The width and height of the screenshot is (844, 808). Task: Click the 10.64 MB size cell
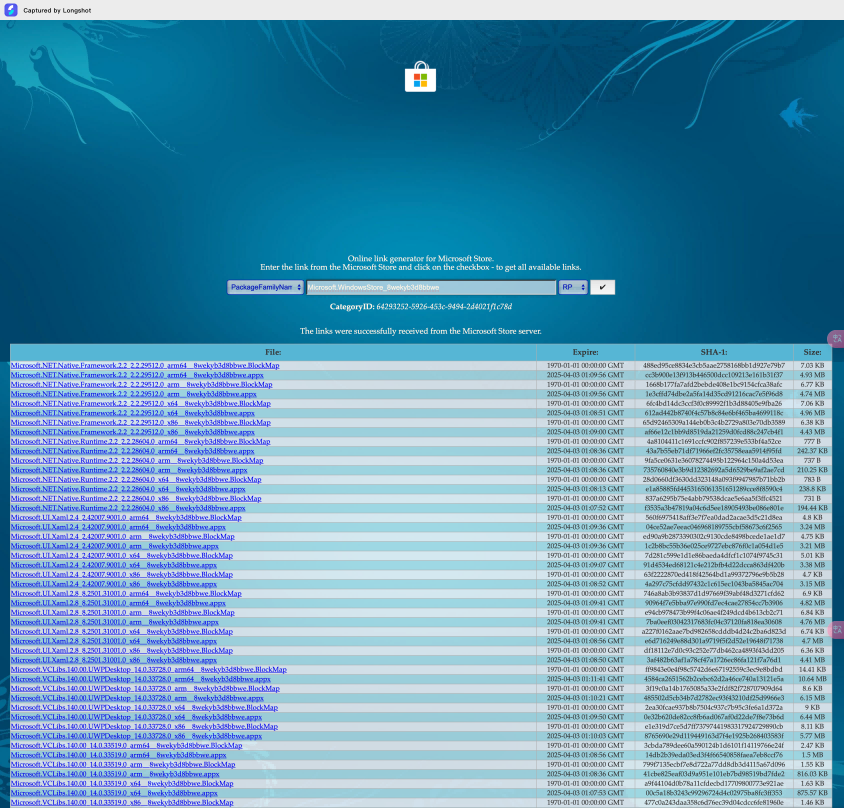[x=812, y=679]
